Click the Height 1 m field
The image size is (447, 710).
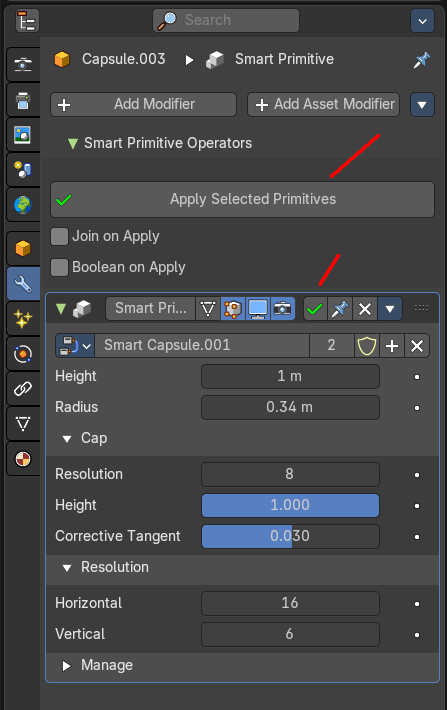[x=290, y=377]
